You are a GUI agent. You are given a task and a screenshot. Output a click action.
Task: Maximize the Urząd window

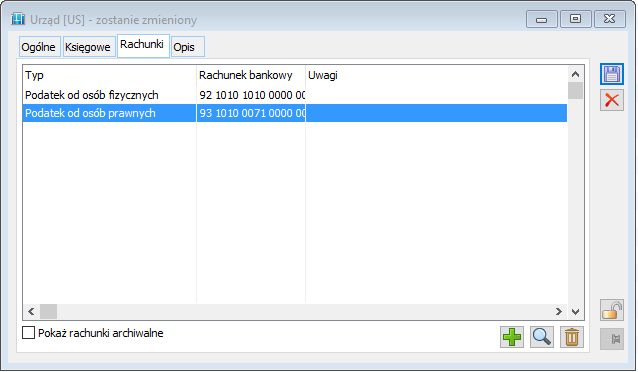click(575, 19)
